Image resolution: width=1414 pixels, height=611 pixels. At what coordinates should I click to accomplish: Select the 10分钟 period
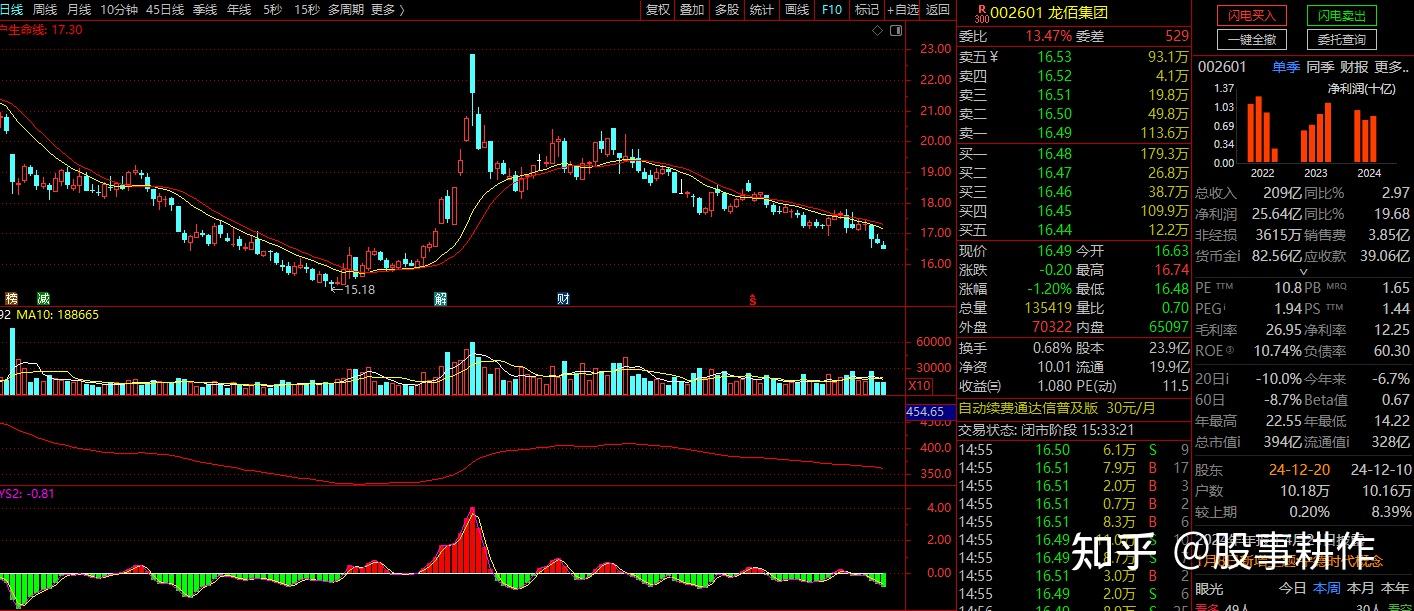(x=119, y=10)
